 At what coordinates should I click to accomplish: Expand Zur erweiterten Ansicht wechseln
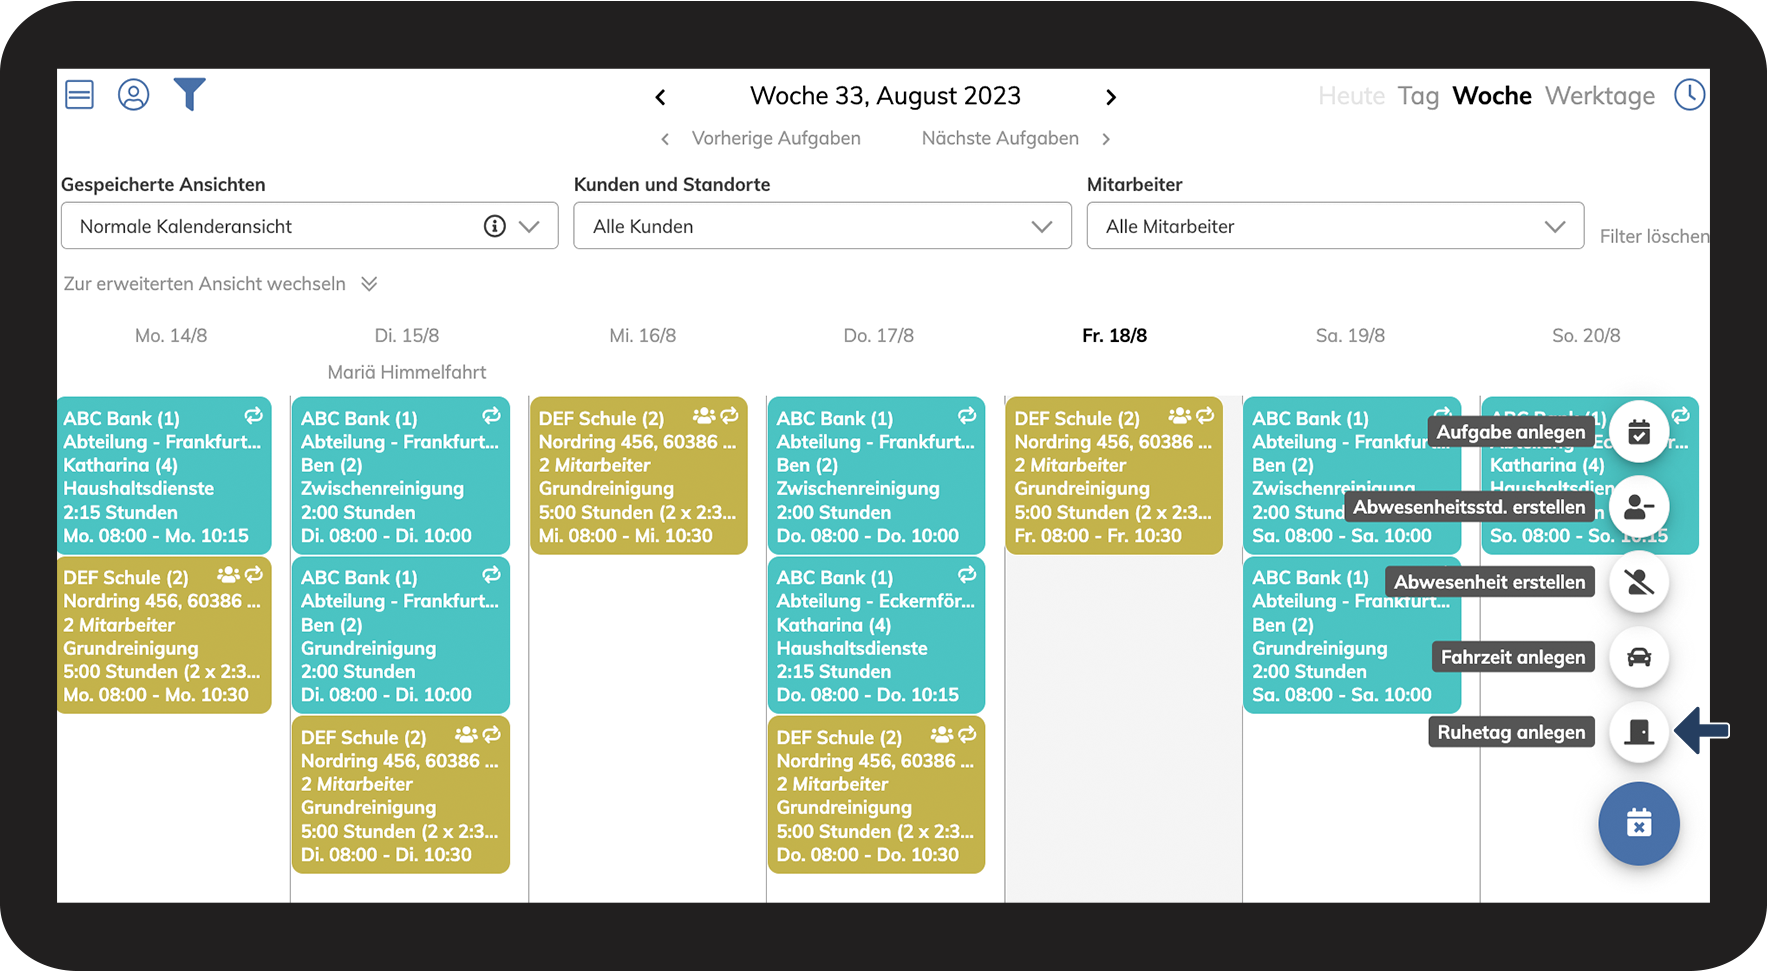[x=220, y=284]
